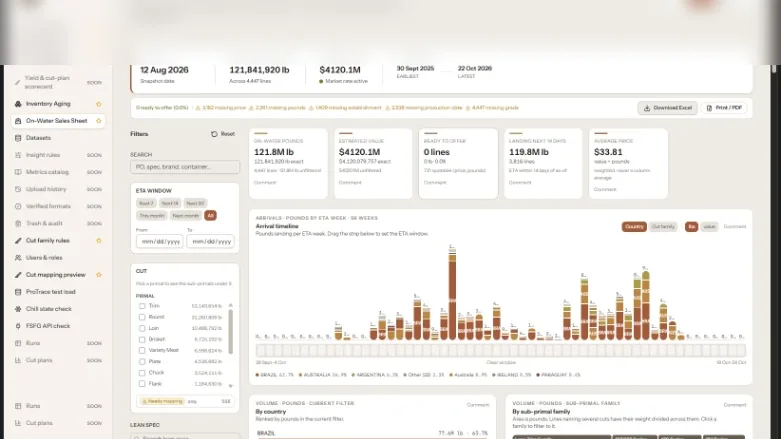Click the FSFG API check plug icon
The height and width of the screenshot is (439, 781).
(x=18, y=326)
